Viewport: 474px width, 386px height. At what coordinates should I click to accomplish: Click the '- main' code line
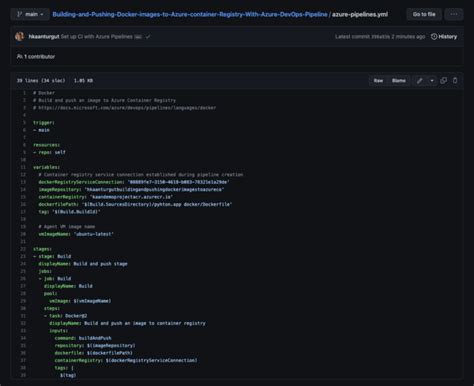click(41, 130)
